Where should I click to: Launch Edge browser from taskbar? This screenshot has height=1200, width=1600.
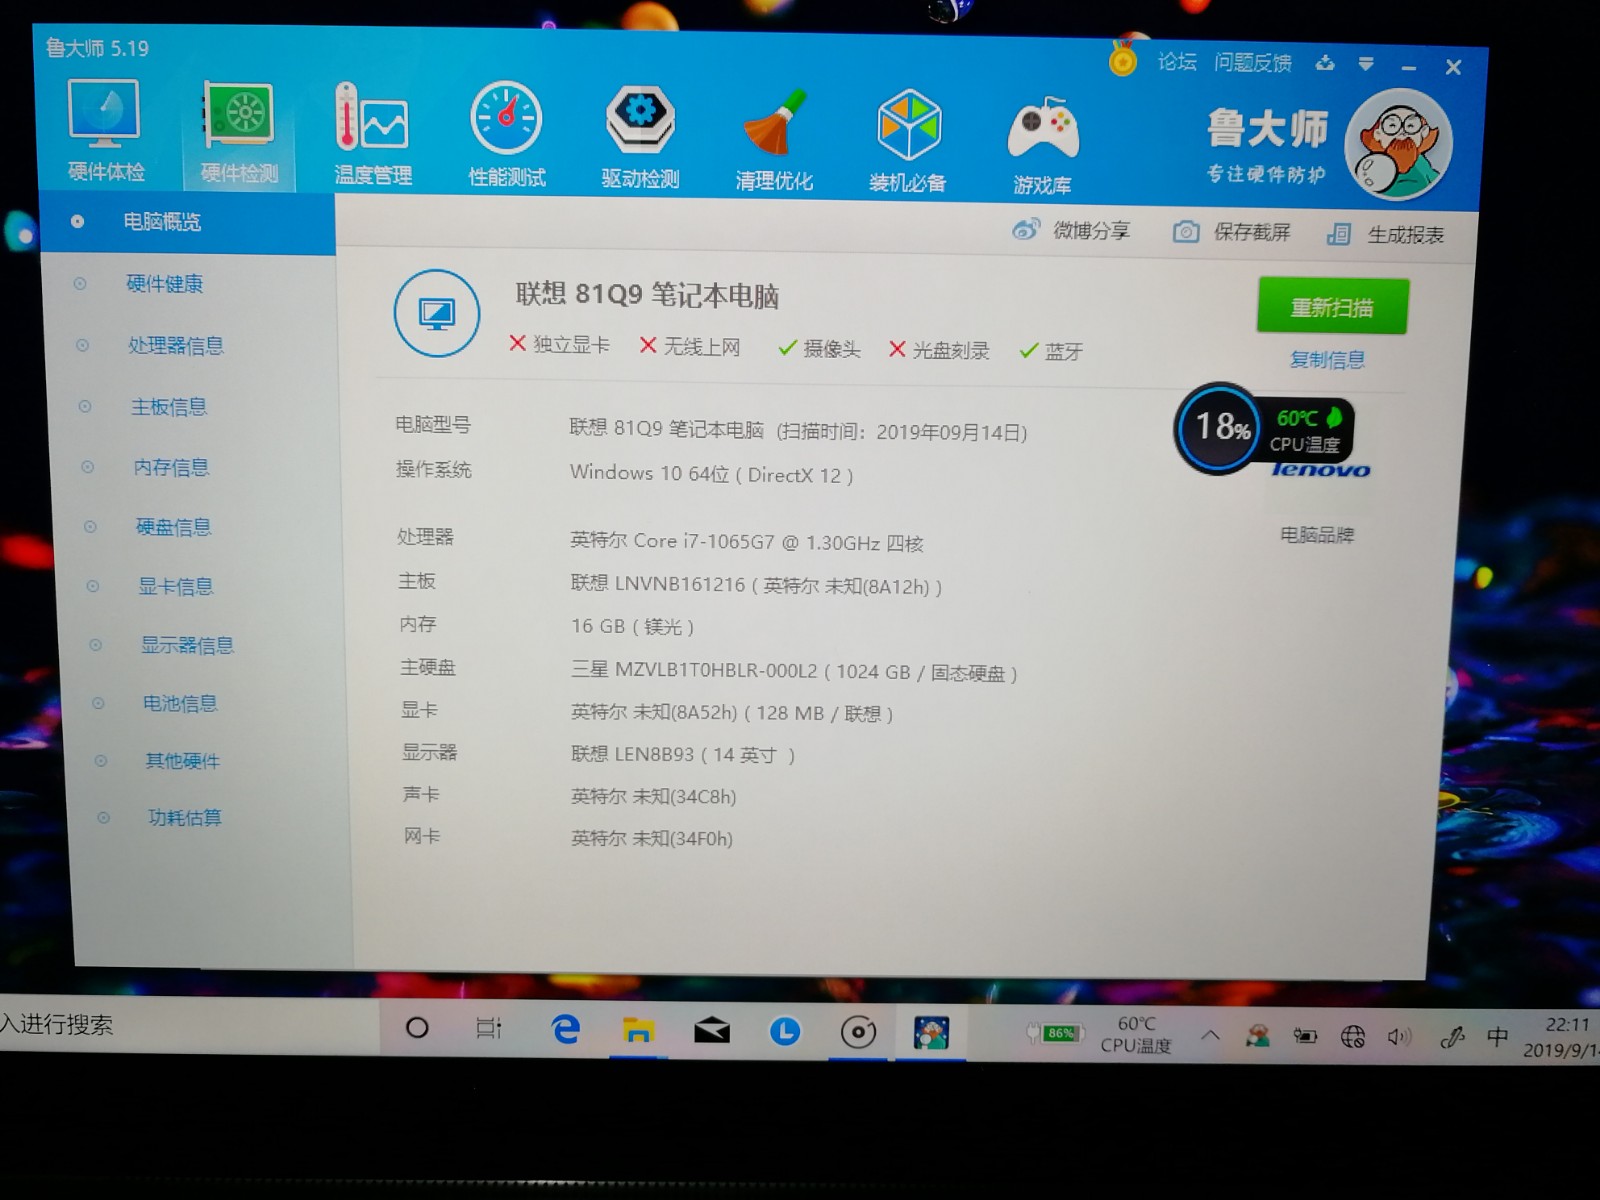[x=566, y=1029]
